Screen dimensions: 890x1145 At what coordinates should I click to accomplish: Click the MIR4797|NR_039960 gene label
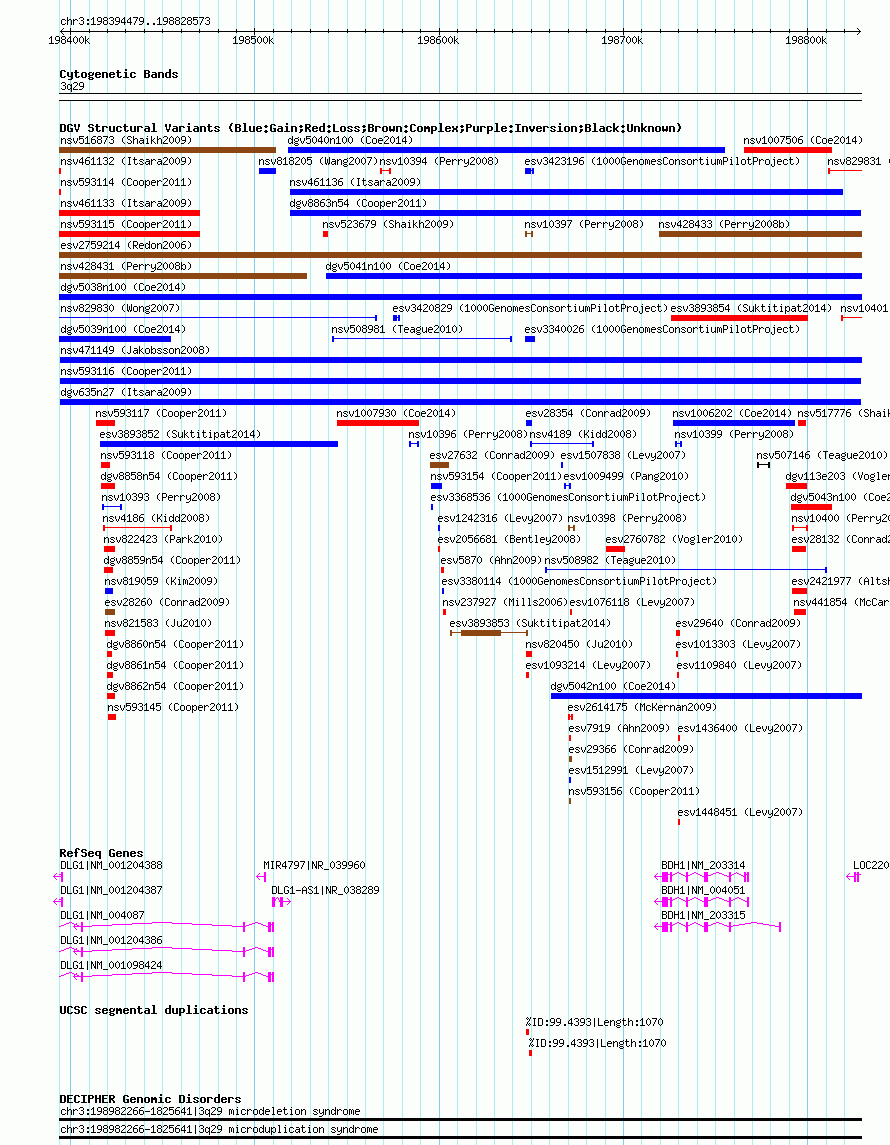point(315,865)
